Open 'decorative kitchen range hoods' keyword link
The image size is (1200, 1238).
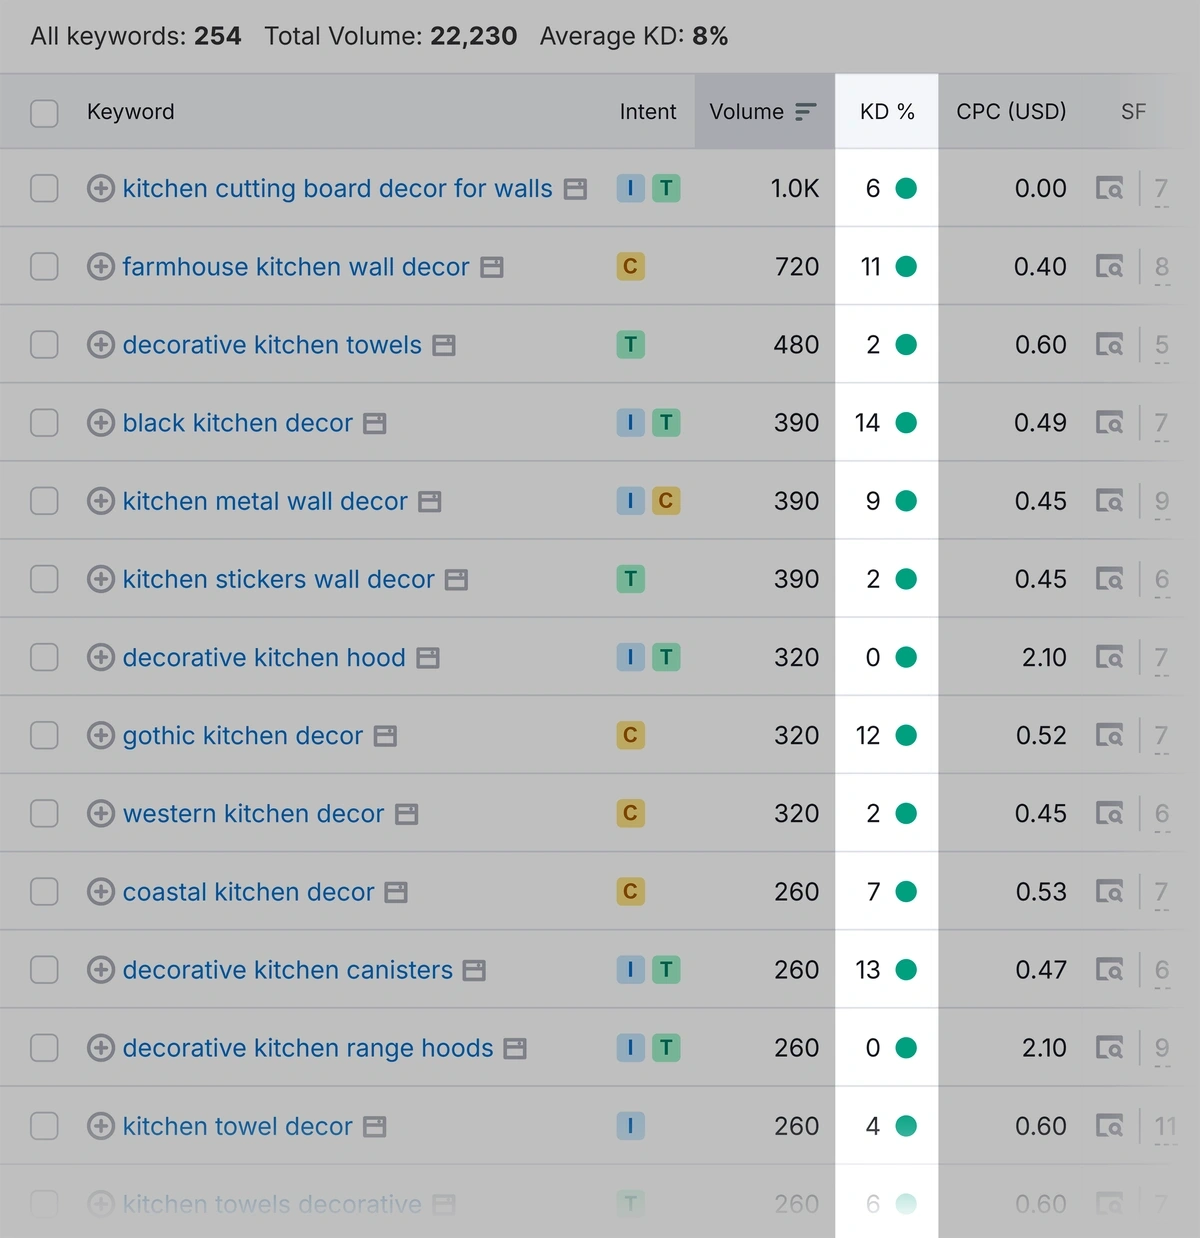pyautogui.click(x=308, y=1048)
